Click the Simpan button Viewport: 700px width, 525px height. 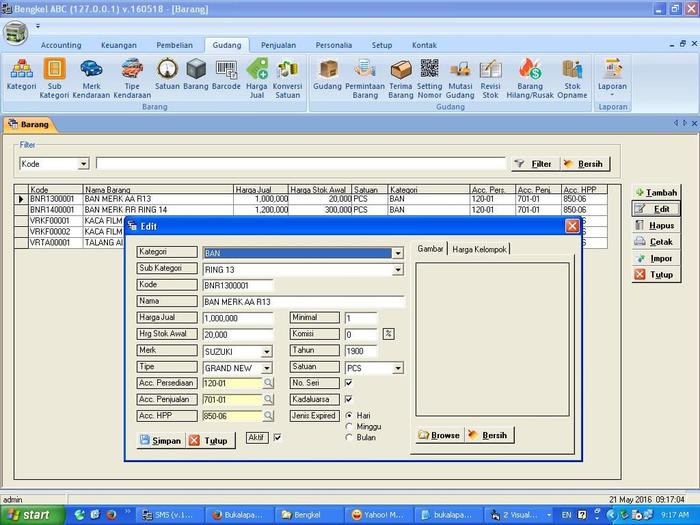click(x=160, y=440)
